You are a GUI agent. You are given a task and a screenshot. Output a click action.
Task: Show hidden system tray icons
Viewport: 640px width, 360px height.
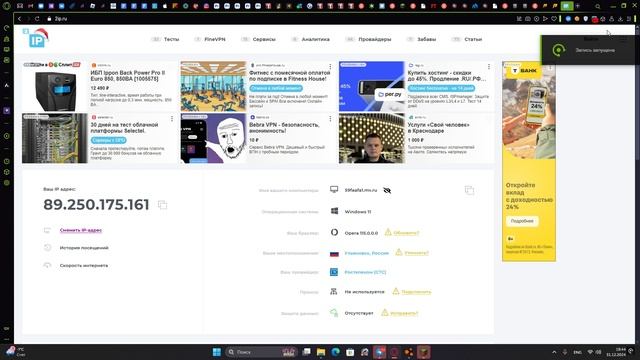tap(554, 352)
